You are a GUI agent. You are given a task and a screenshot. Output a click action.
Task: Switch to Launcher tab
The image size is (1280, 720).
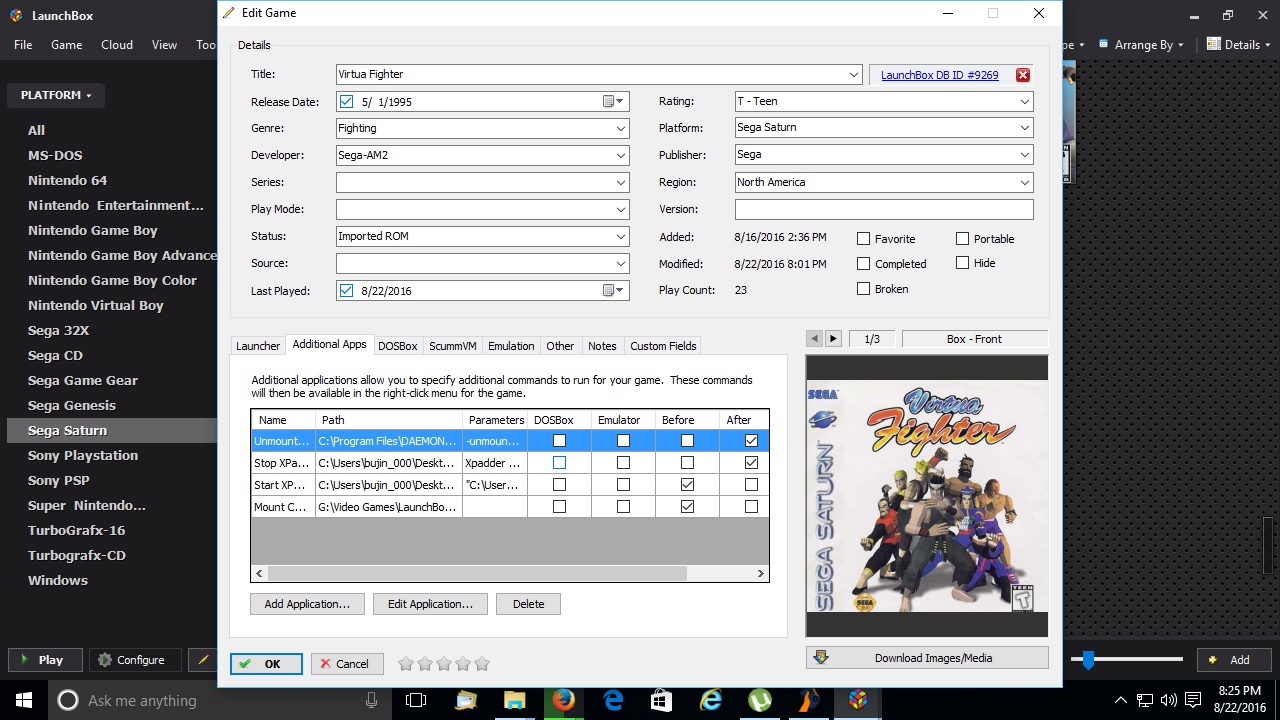pyautogui.click(x=258, y=346)
